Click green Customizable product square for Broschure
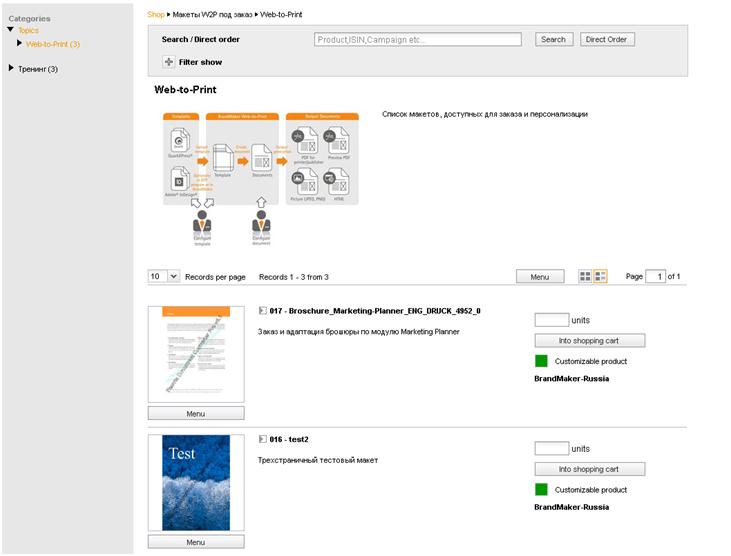Screen dimensions: 731x556 [x=541, y=361]
